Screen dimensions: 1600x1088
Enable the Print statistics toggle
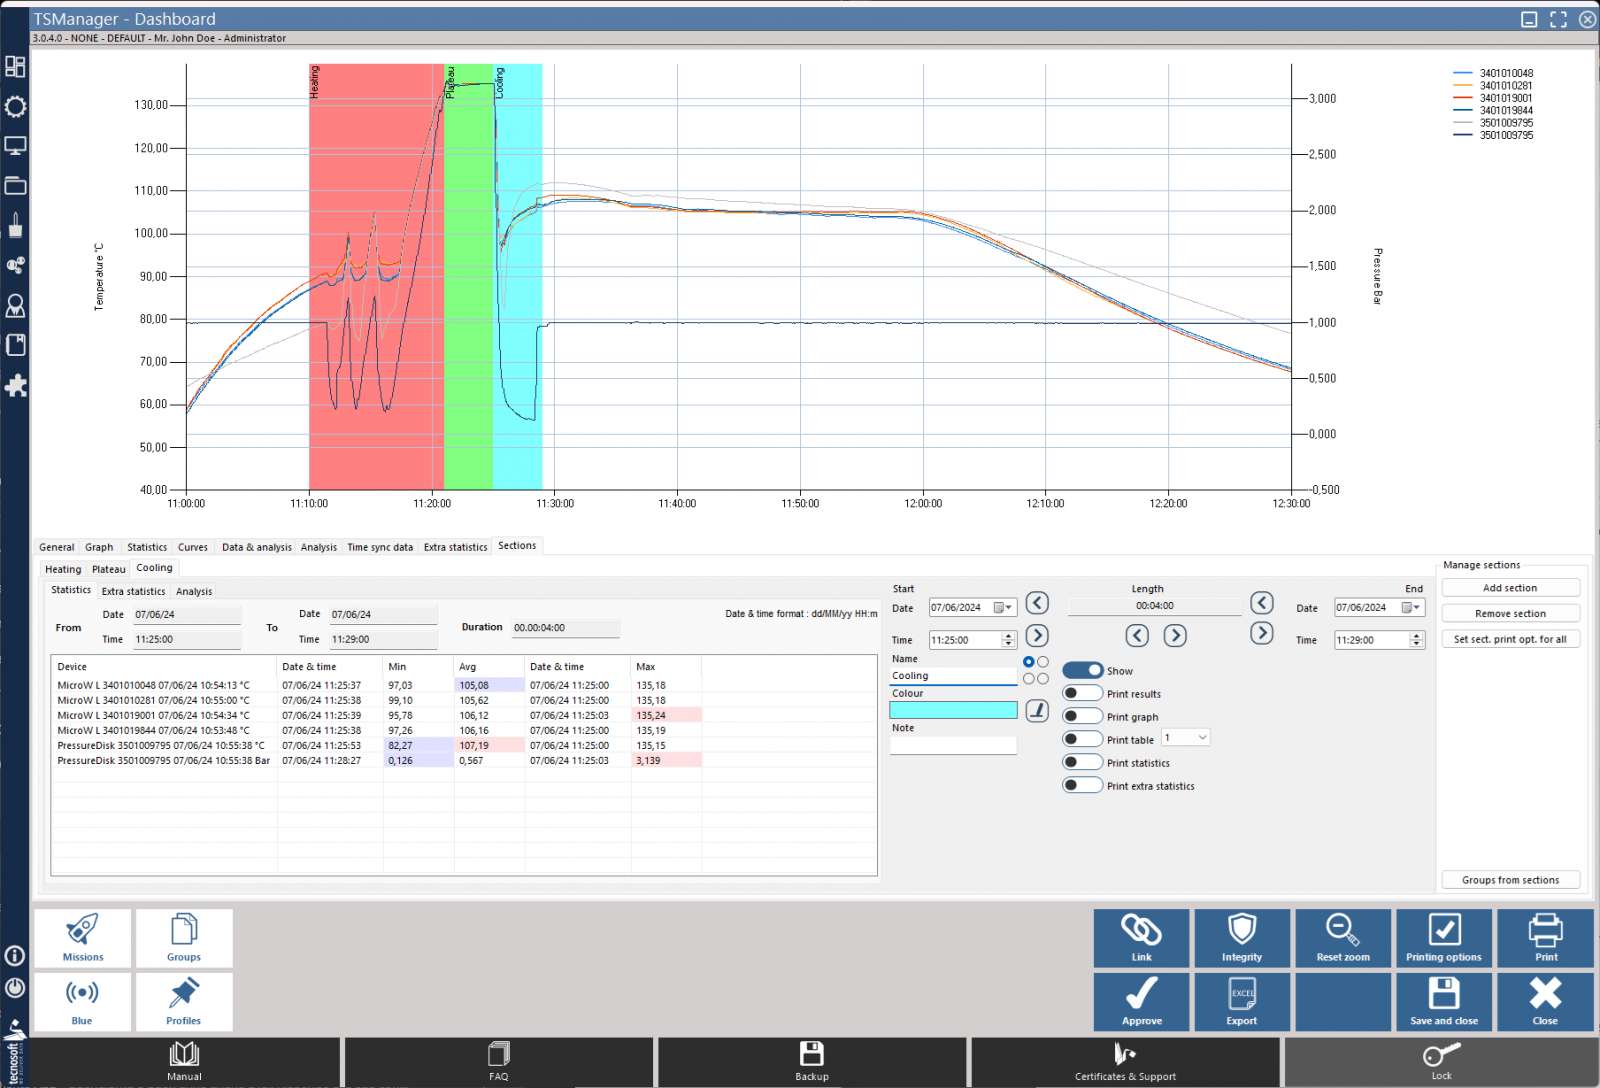coord(1082,761)
